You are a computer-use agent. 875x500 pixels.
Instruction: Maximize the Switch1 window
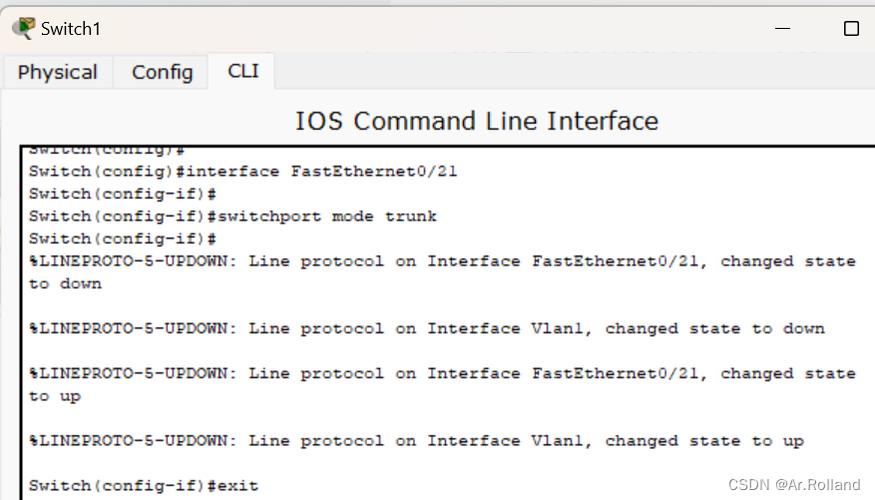(x=851, y=28)
